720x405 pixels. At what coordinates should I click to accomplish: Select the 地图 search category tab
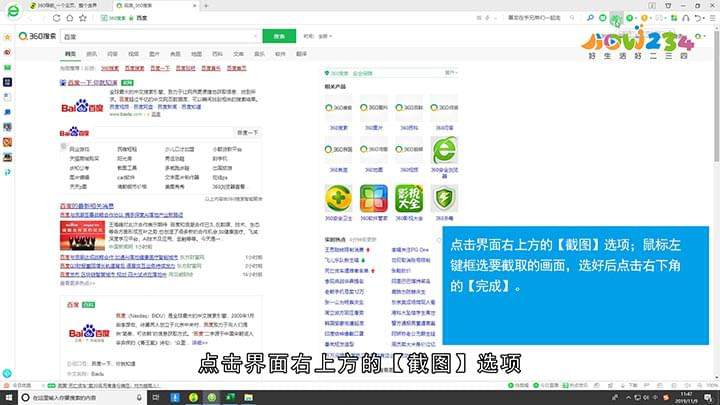(196, 54)
